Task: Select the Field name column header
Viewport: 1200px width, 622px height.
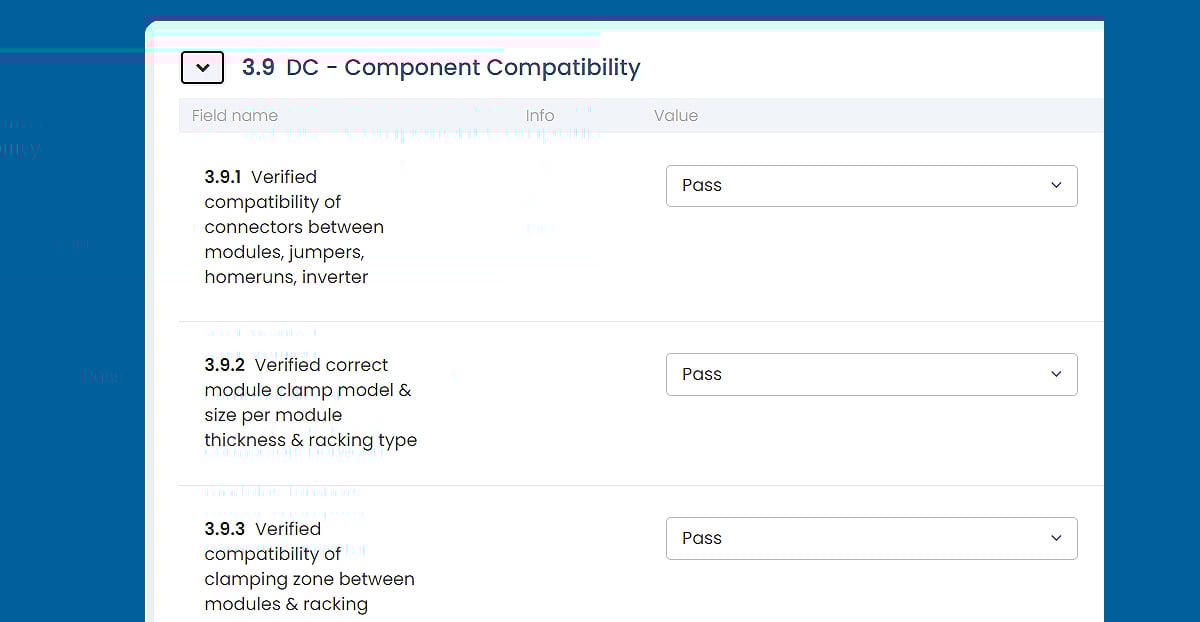Action: pyautogui.click(x=234, y=115)
